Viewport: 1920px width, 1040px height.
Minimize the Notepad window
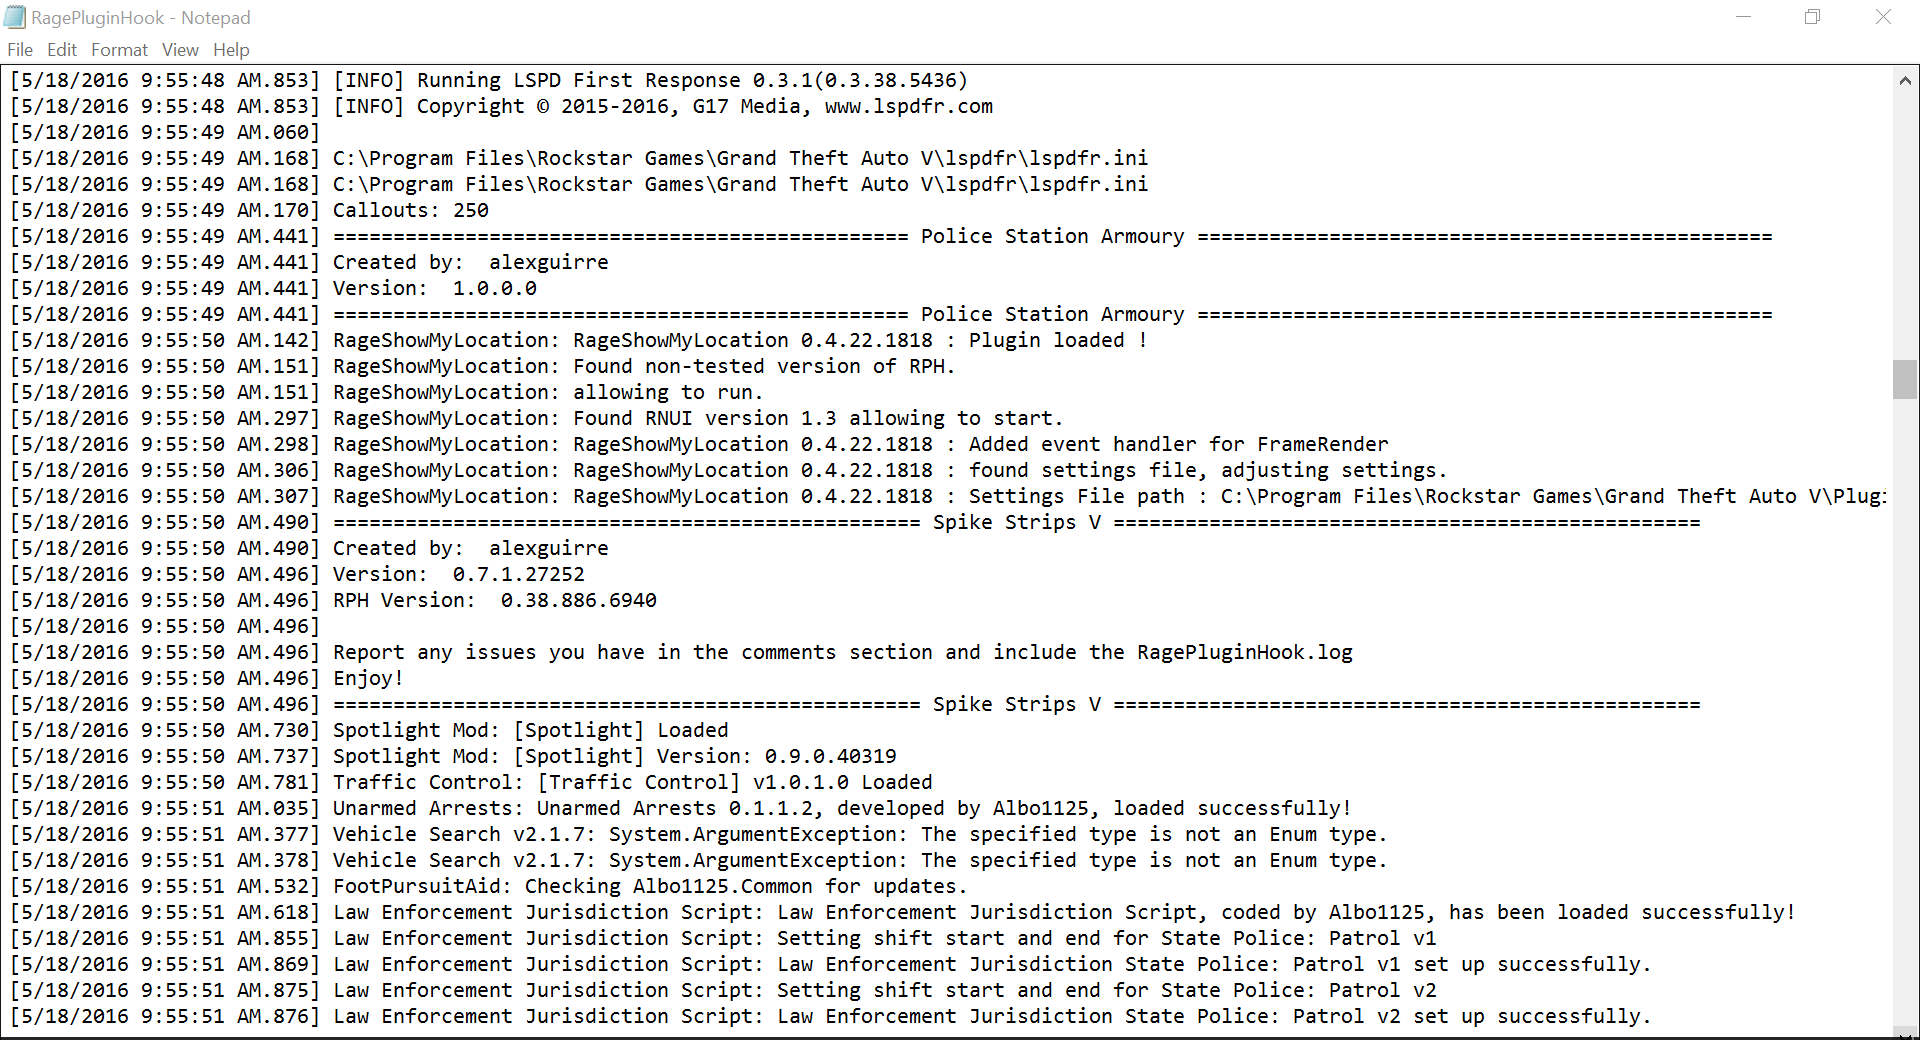1743,17
